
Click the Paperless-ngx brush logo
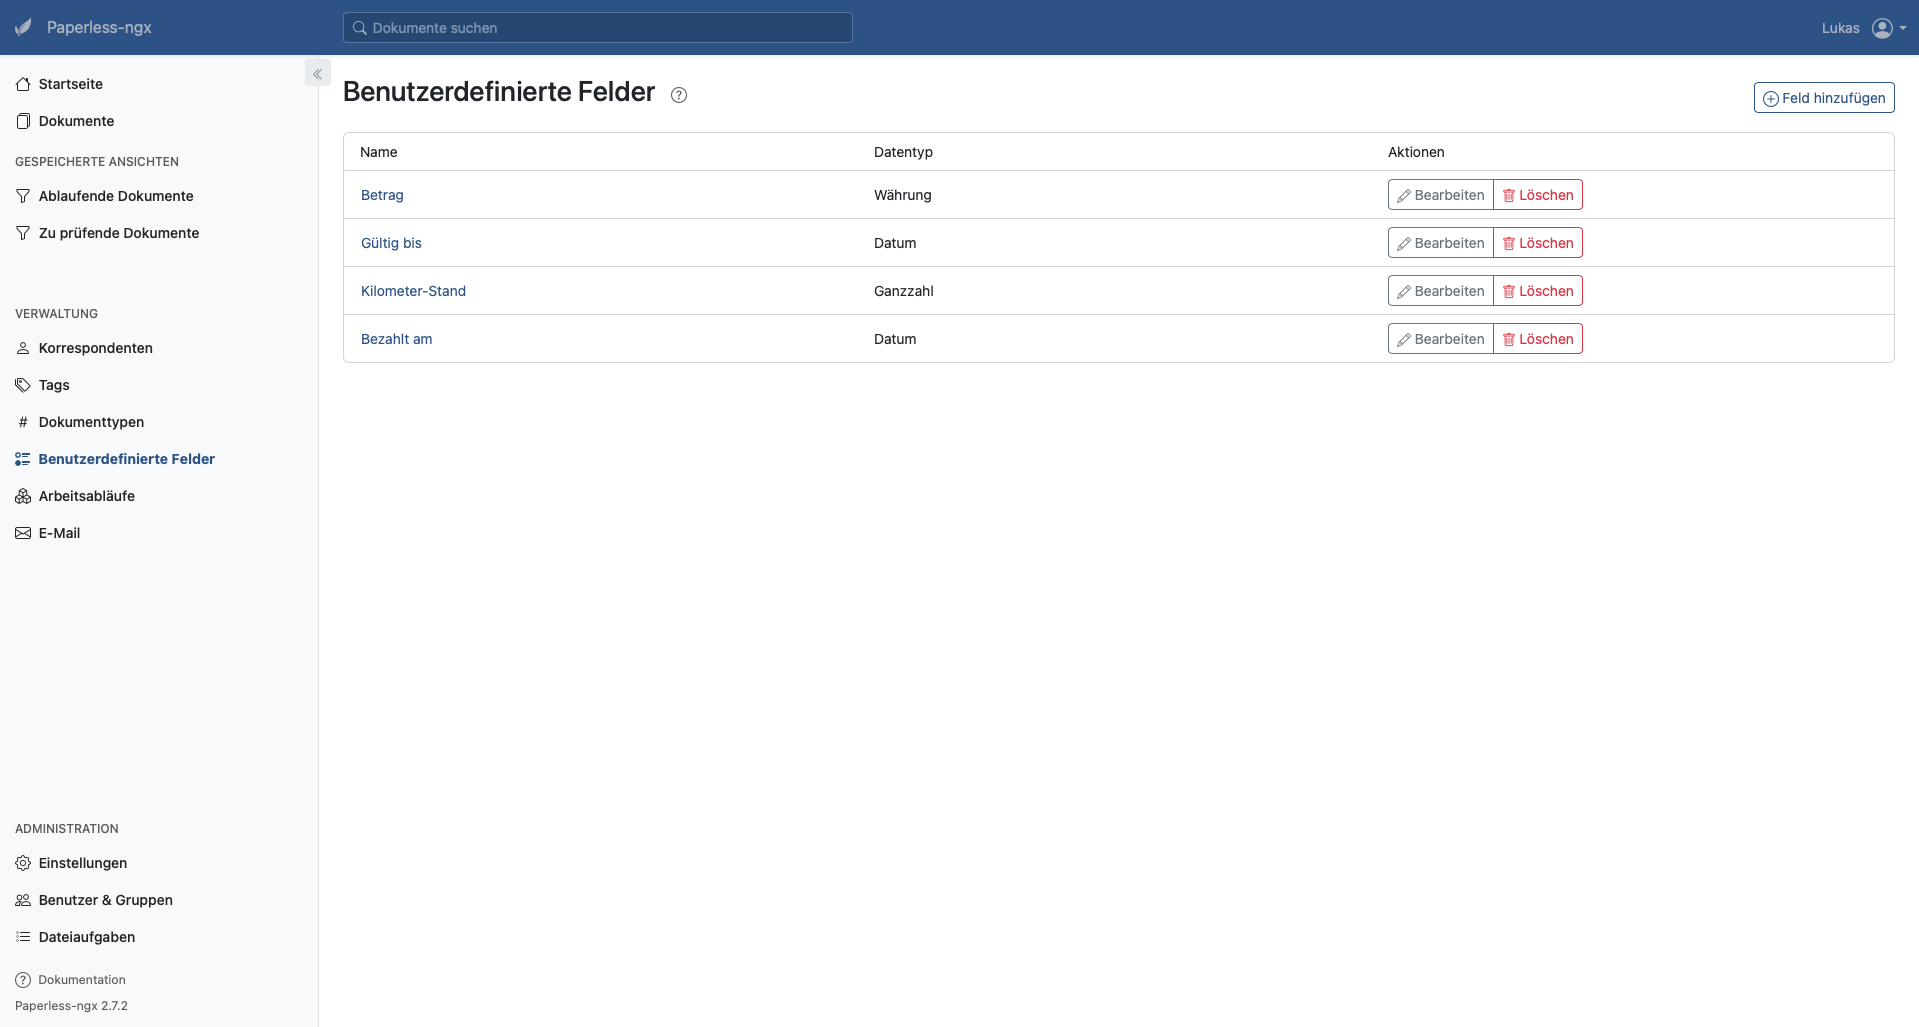pyautogui.click(x=22, y=27)
